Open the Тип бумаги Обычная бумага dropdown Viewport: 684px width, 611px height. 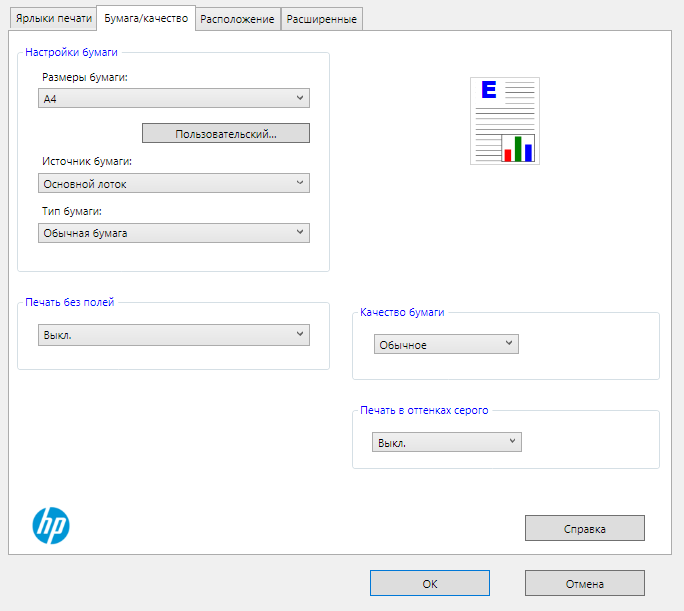(174, 233)
